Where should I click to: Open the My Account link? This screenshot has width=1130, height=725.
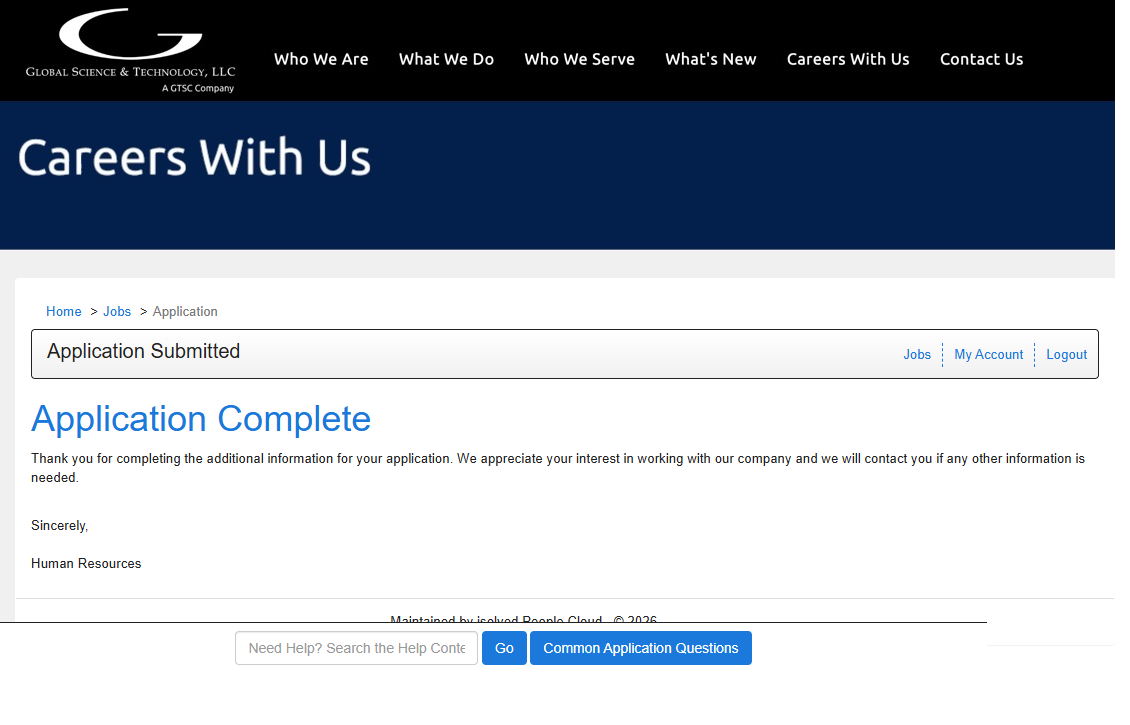pyautogui.click(x=988, y=354)
